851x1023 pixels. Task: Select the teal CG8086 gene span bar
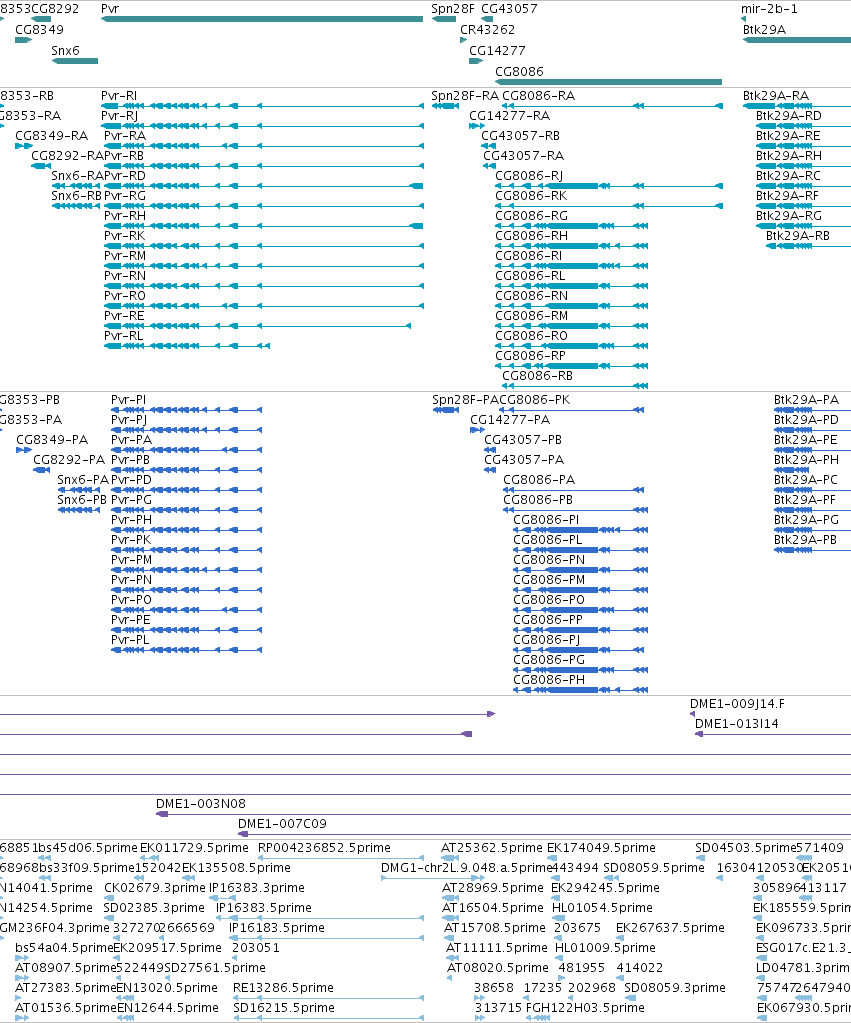[609, 82]
